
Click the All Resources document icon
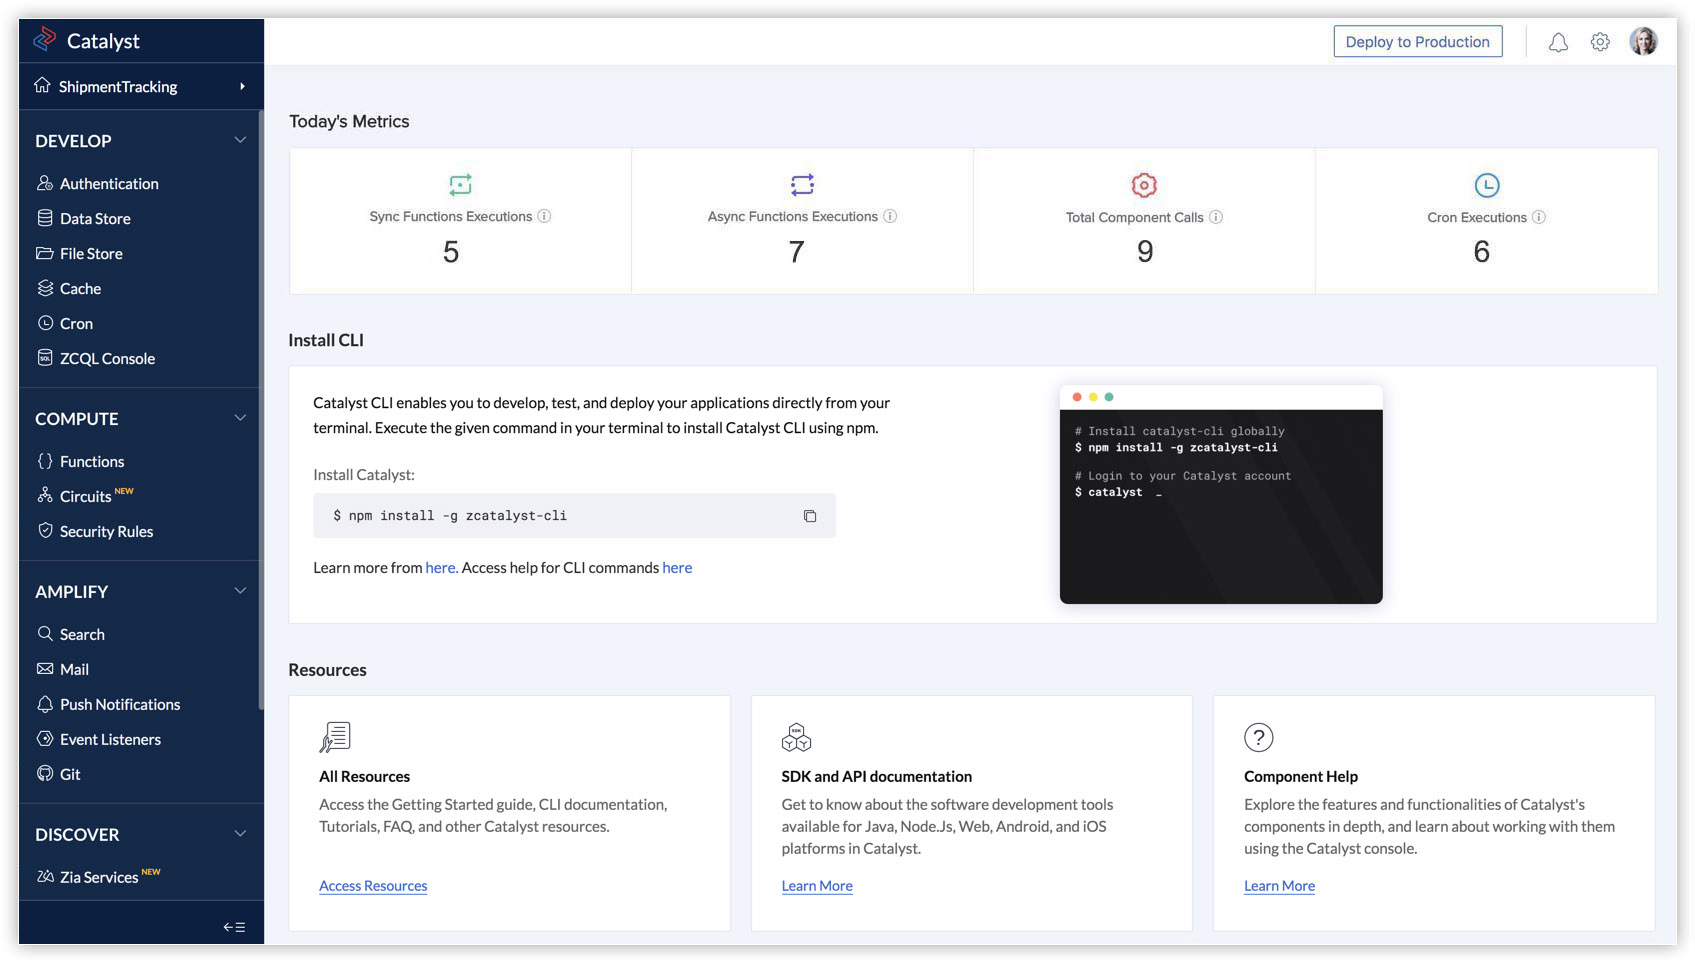(x=335, y=737)
